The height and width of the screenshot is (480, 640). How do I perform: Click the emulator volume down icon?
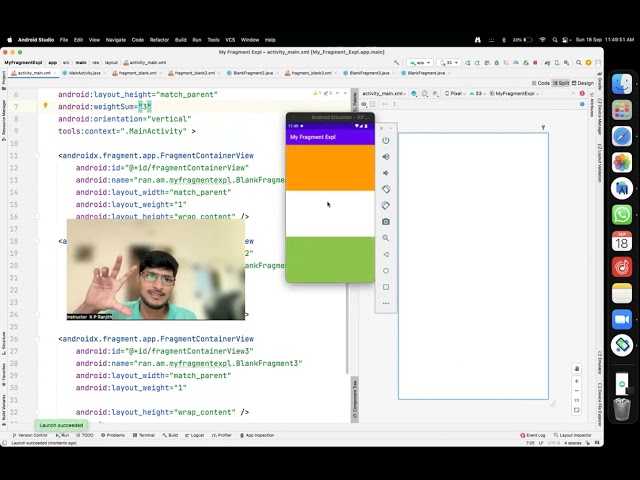[386, 173]
